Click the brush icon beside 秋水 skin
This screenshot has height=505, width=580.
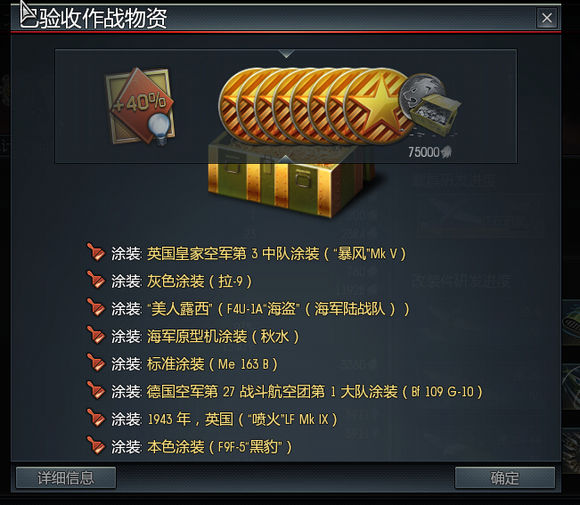(x=95, y=335)
